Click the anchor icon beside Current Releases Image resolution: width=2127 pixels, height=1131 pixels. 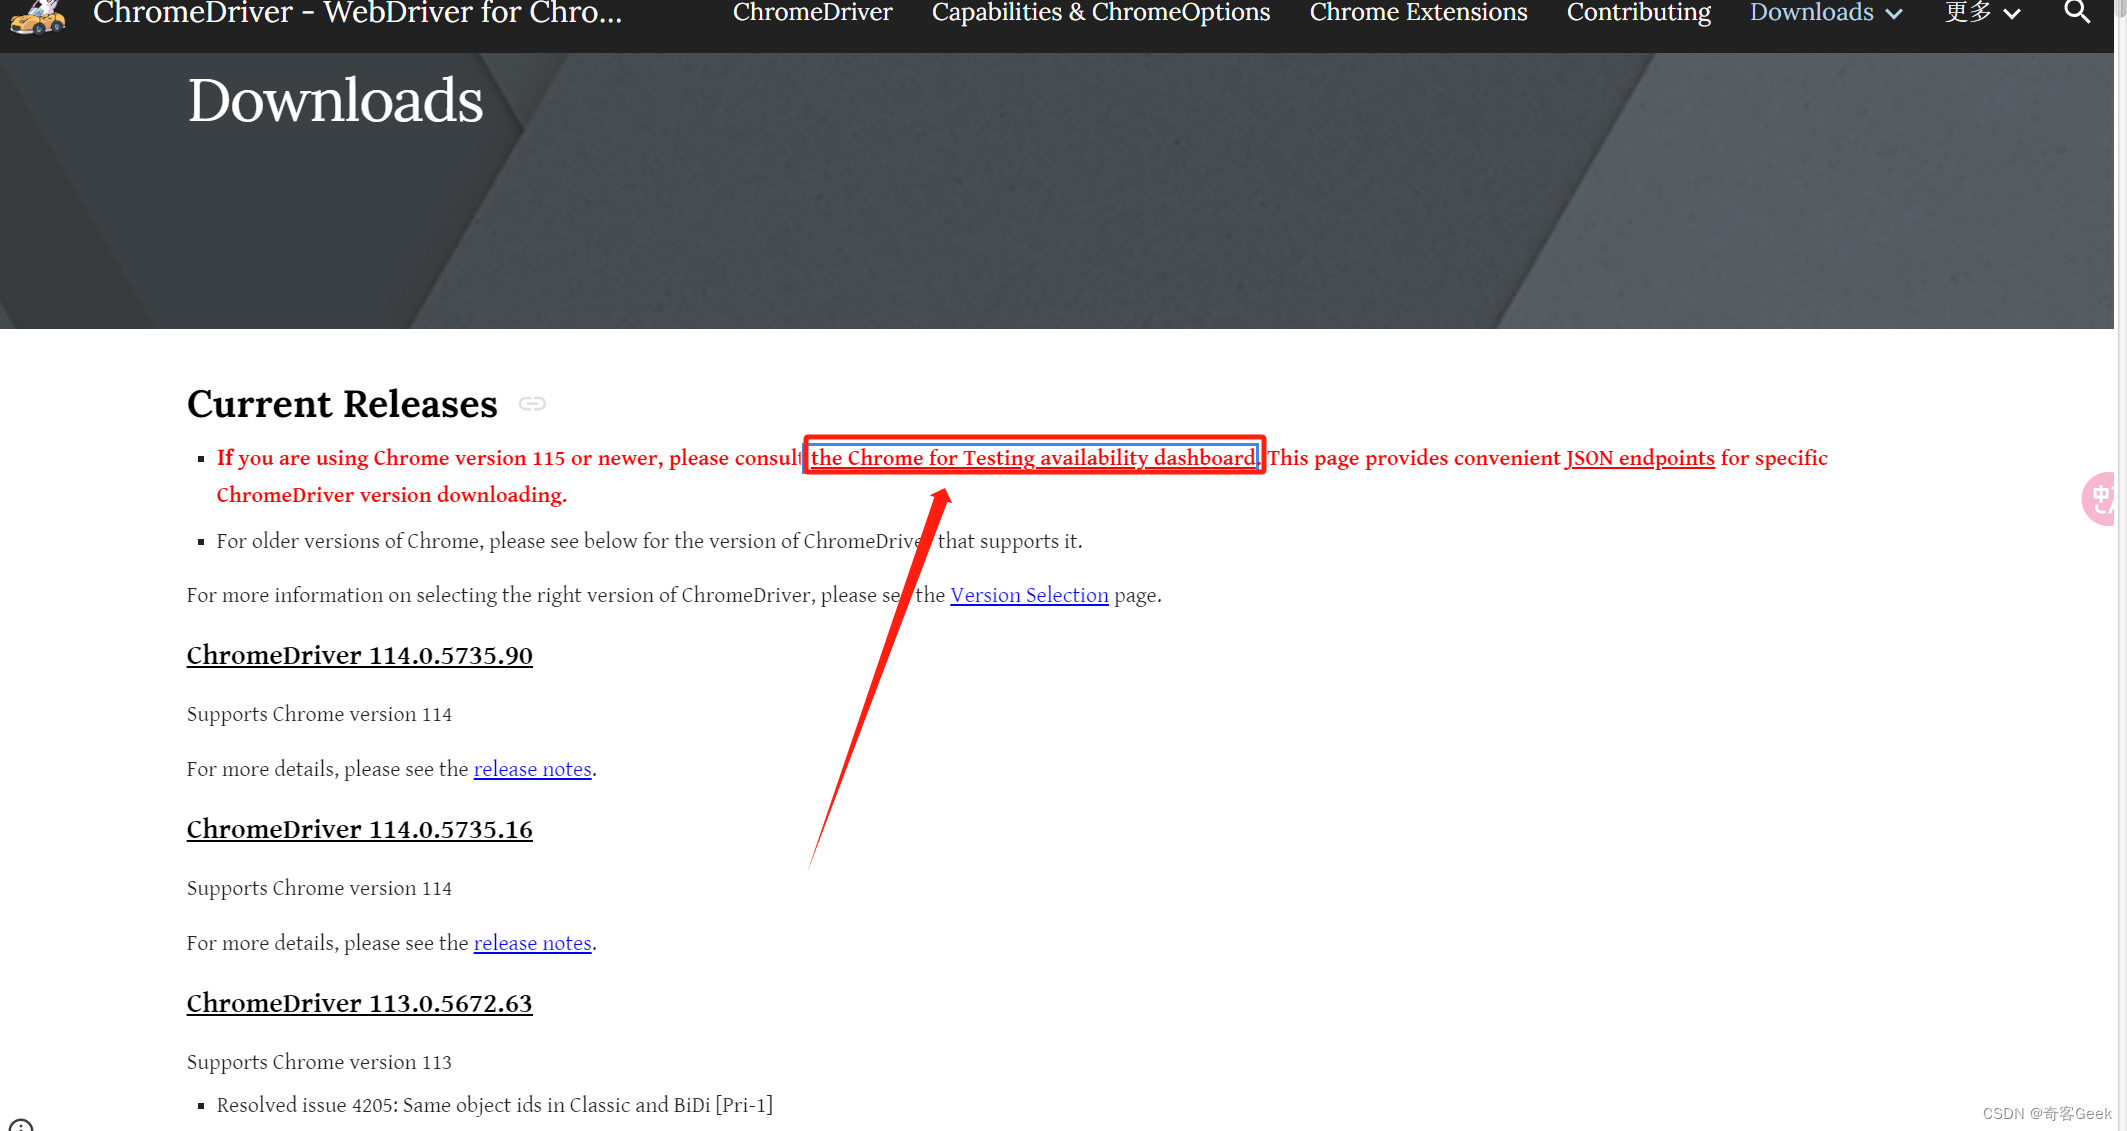(533, 404)
